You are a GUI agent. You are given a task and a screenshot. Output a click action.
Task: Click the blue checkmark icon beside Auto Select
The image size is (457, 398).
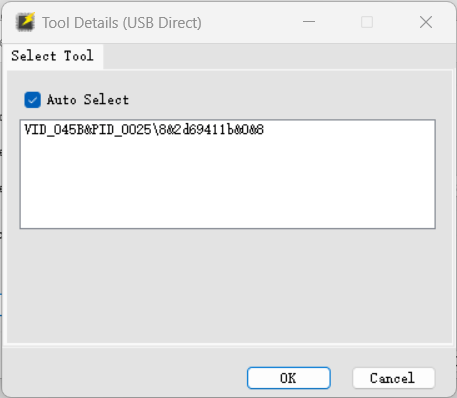click(33, 100)
